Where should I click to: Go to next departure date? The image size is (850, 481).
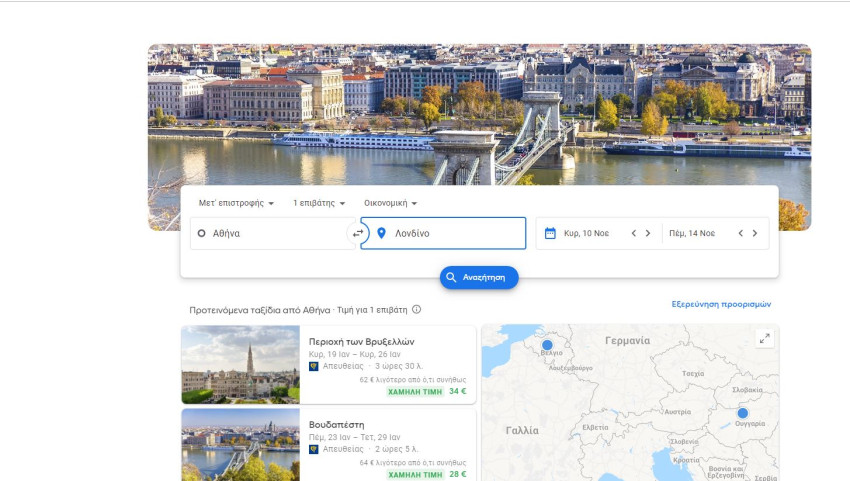coord(648,233)
